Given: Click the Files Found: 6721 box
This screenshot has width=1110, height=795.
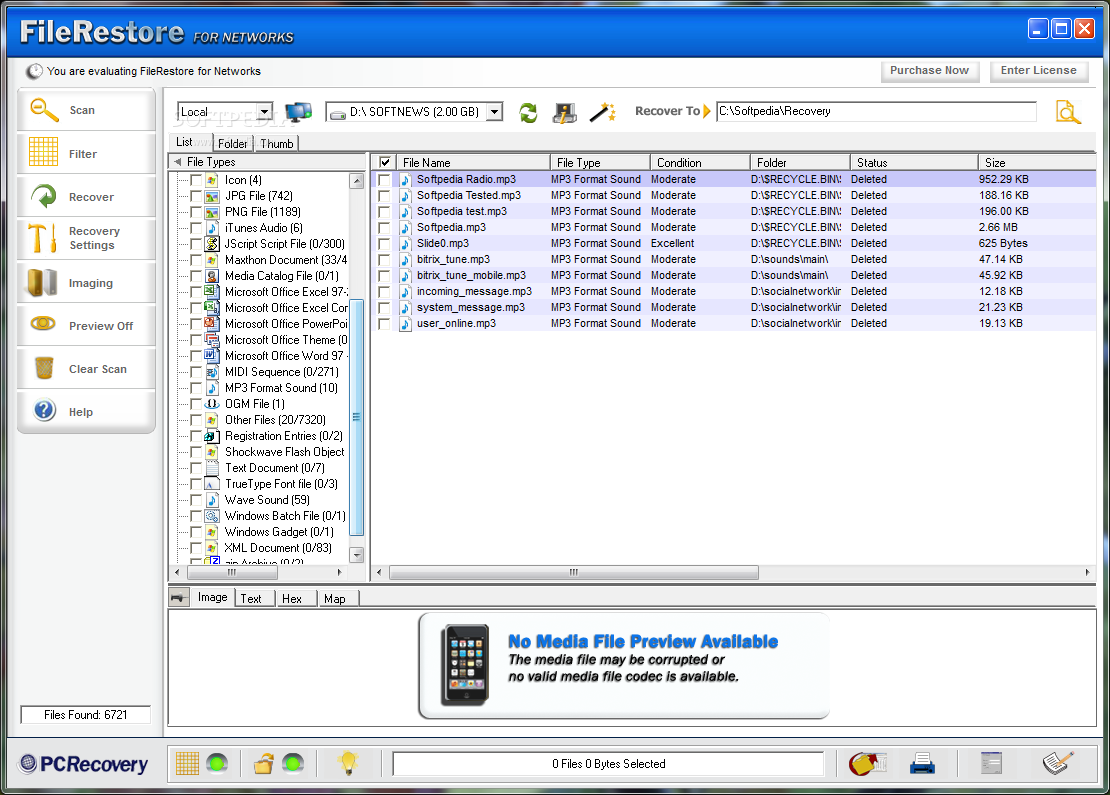Looking at the screenshot, I should pyautogui.click(x=86, y=715).
